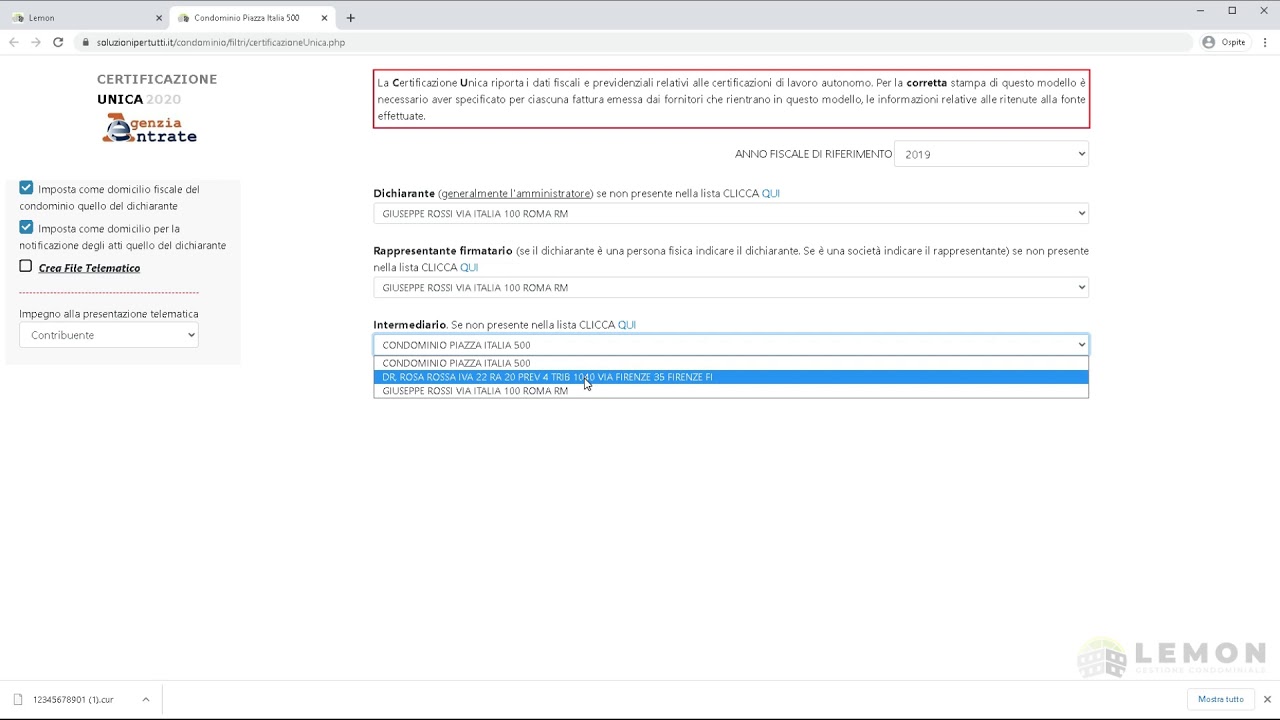Viewport: 1280px width, 720px height.
Task: Maximize the browser window
Action: (x=1232, y=10)
